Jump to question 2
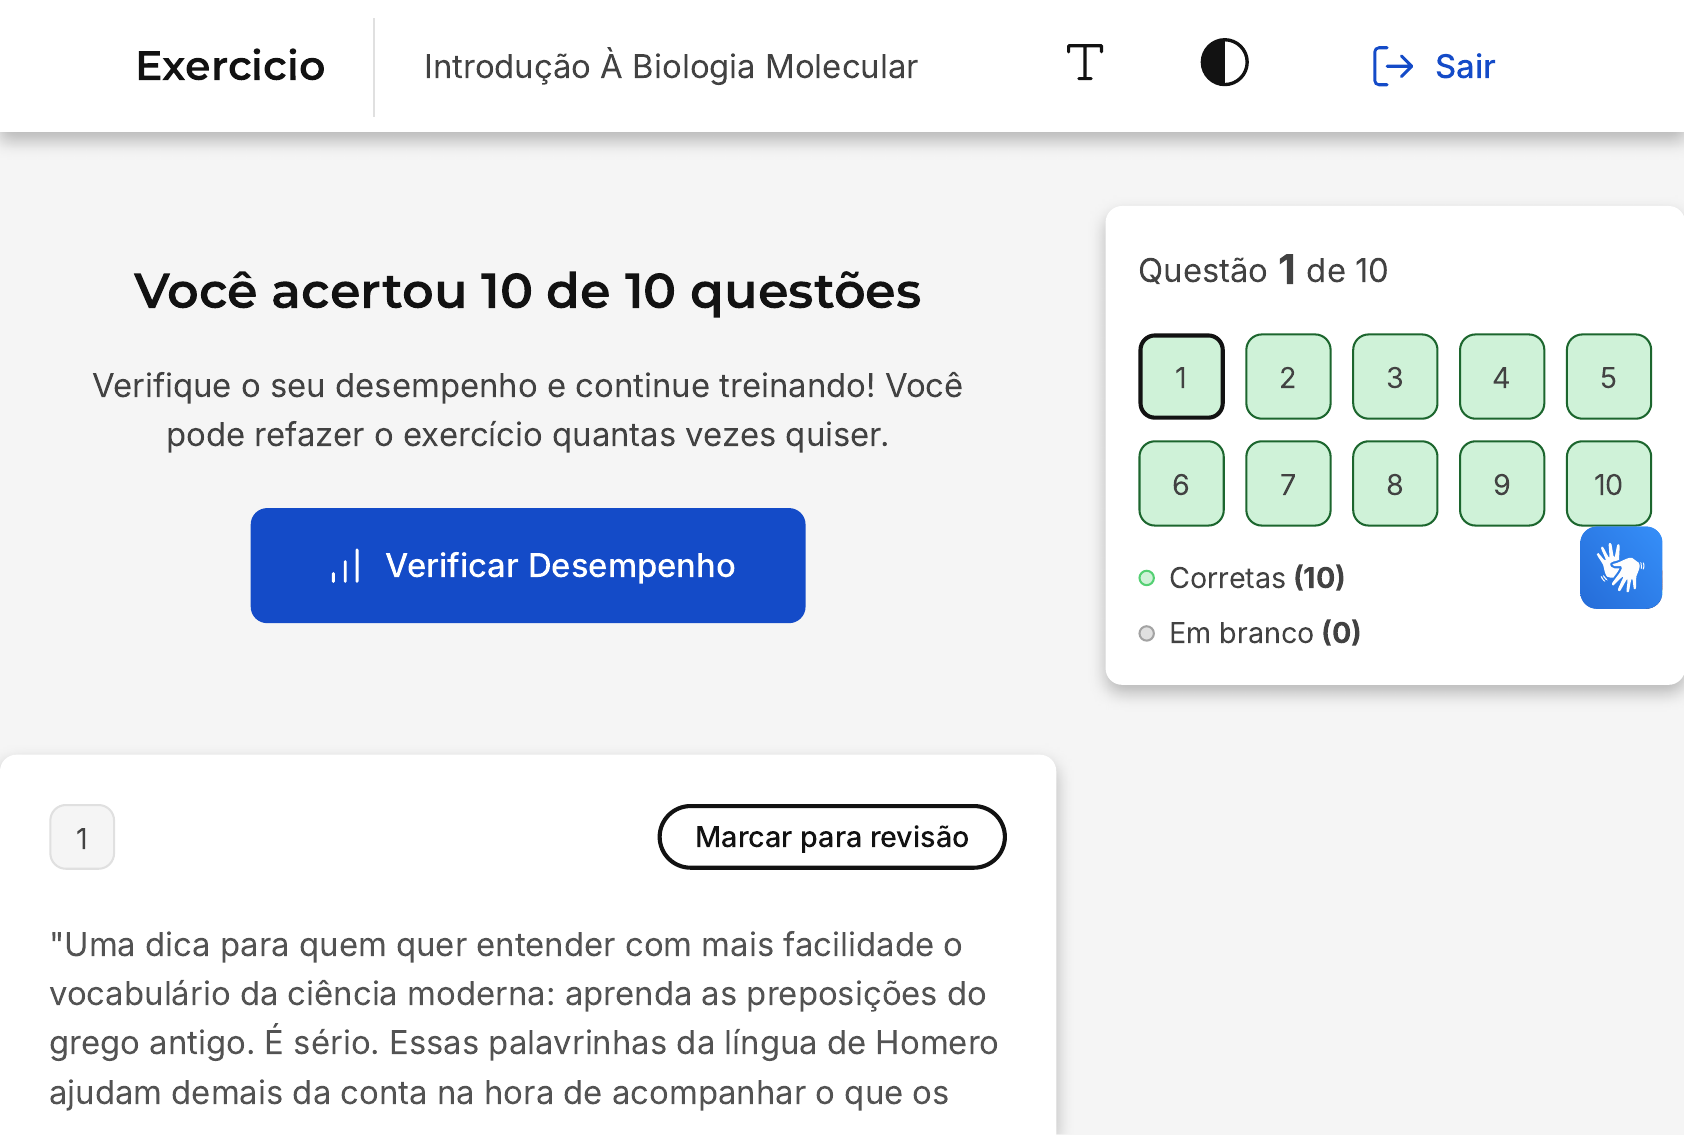 click(1288, 377)
